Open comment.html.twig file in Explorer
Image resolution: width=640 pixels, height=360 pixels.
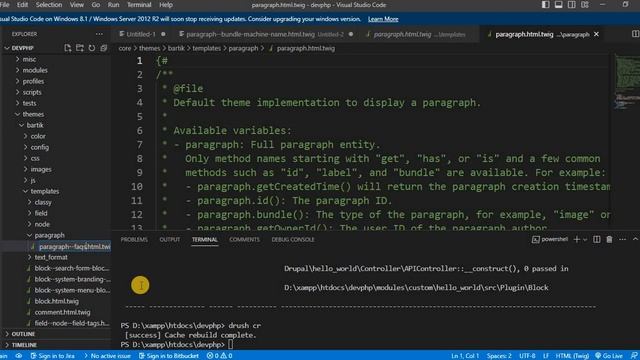[x=62, y=312]
